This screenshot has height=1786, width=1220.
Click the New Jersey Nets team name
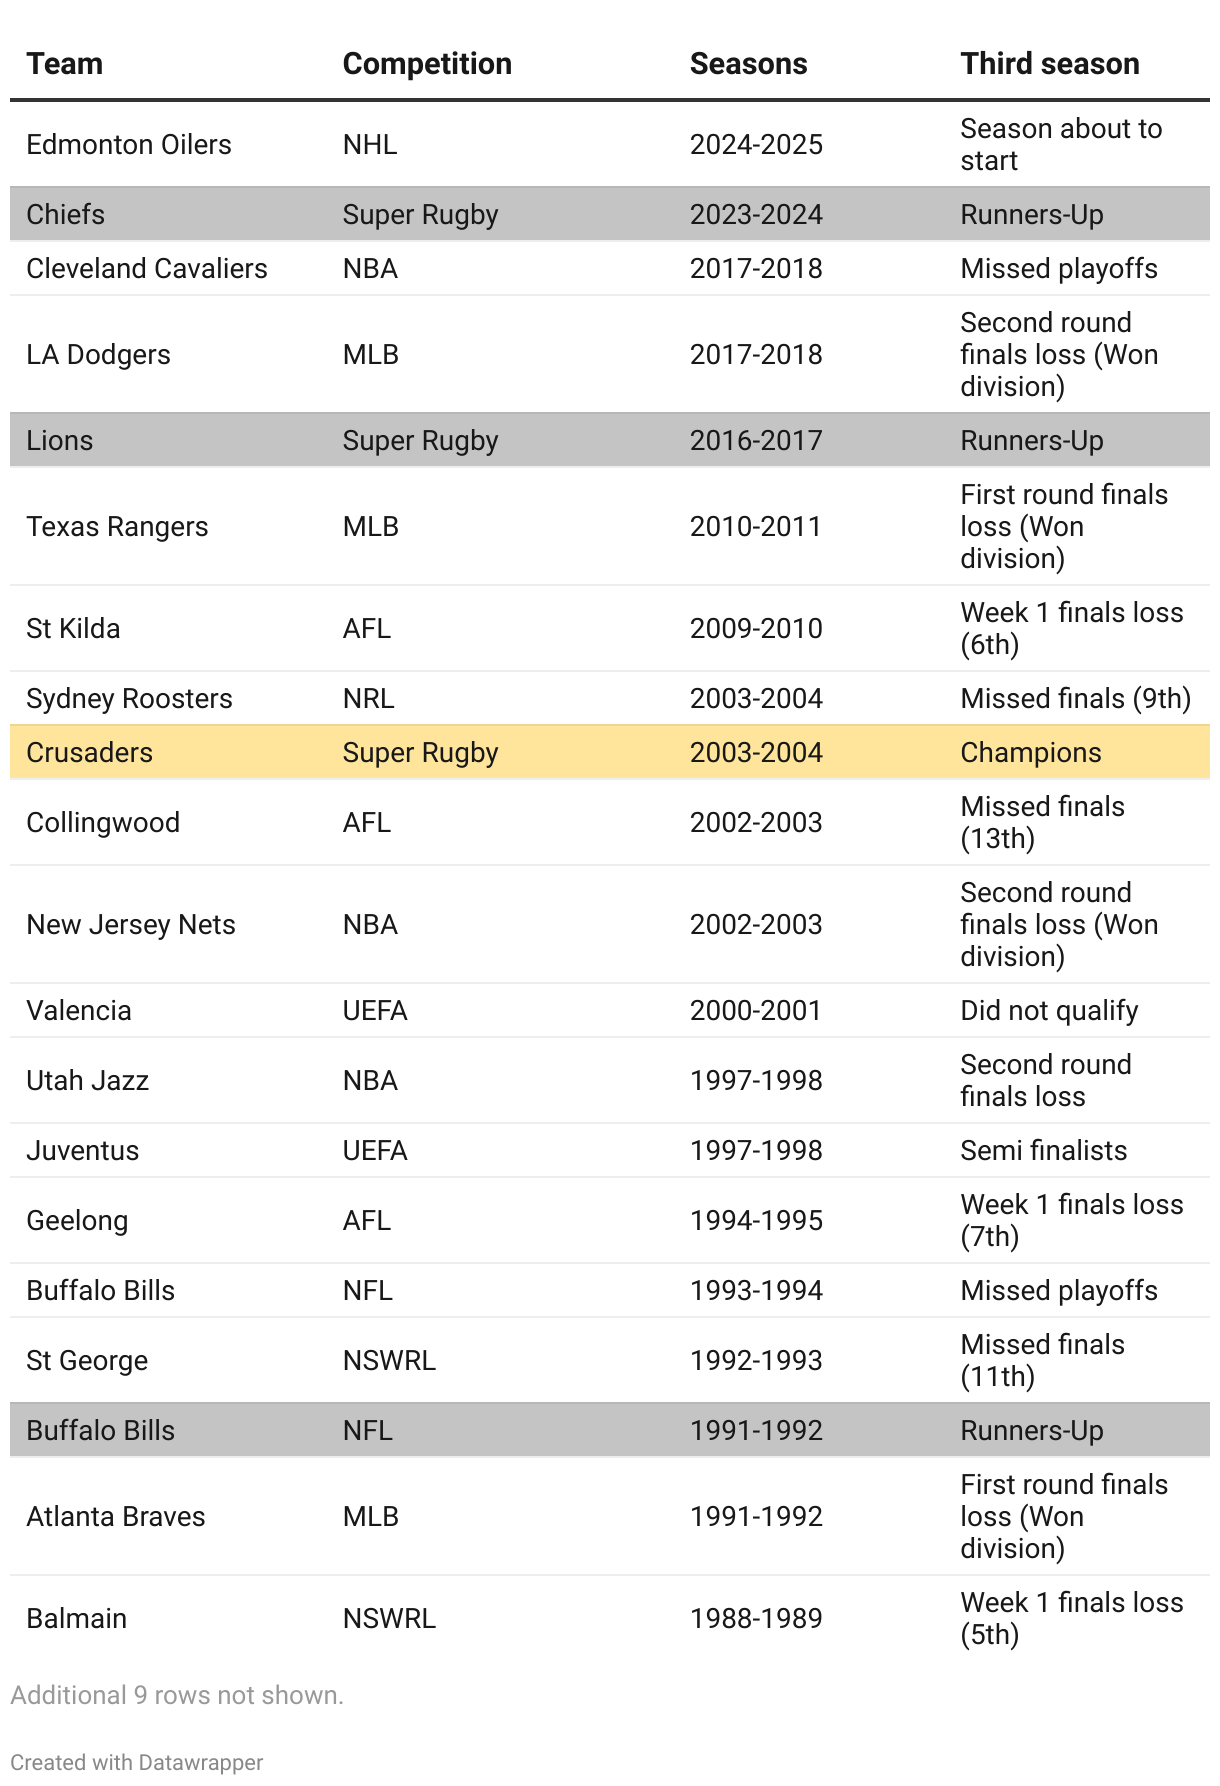click(131, 925)
